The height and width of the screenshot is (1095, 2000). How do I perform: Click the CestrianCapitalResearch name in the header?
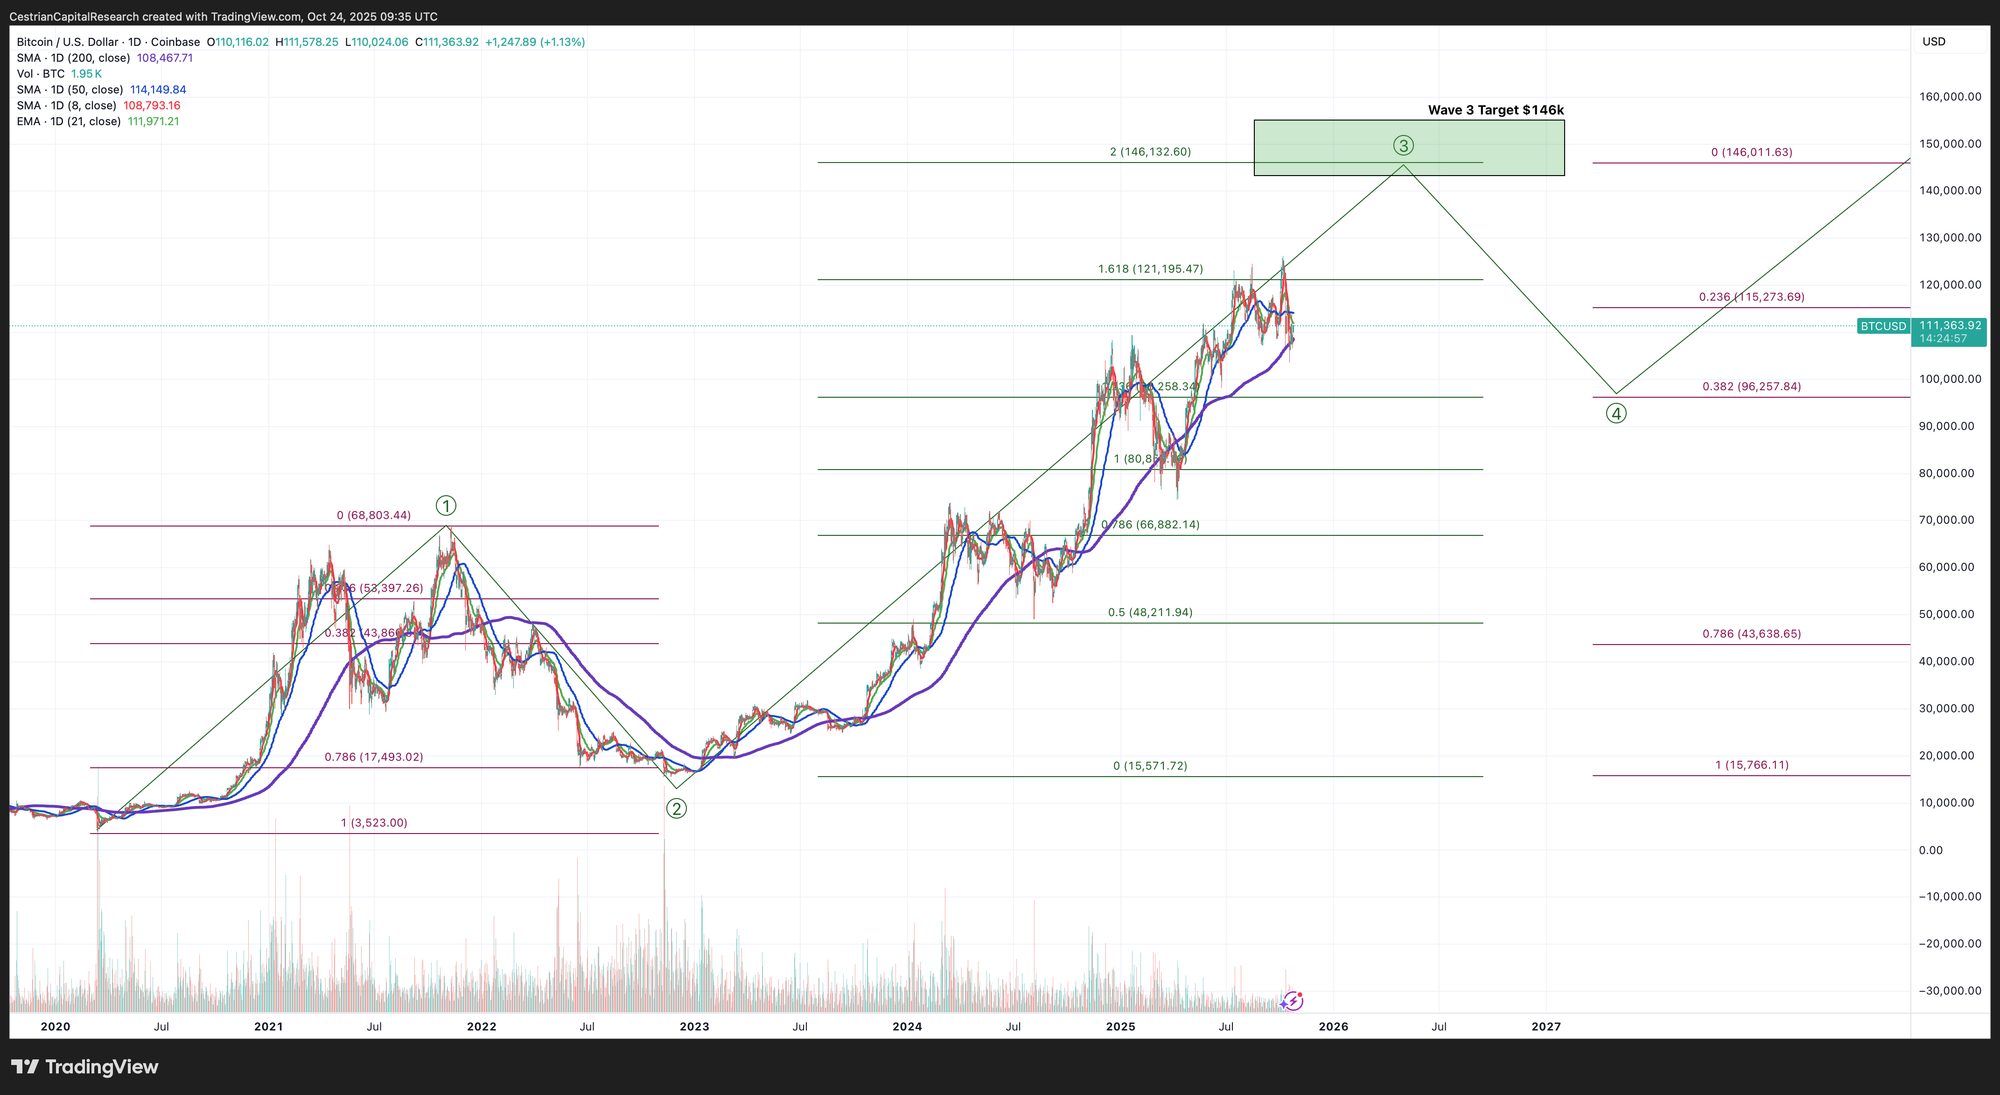coord(76,16)
